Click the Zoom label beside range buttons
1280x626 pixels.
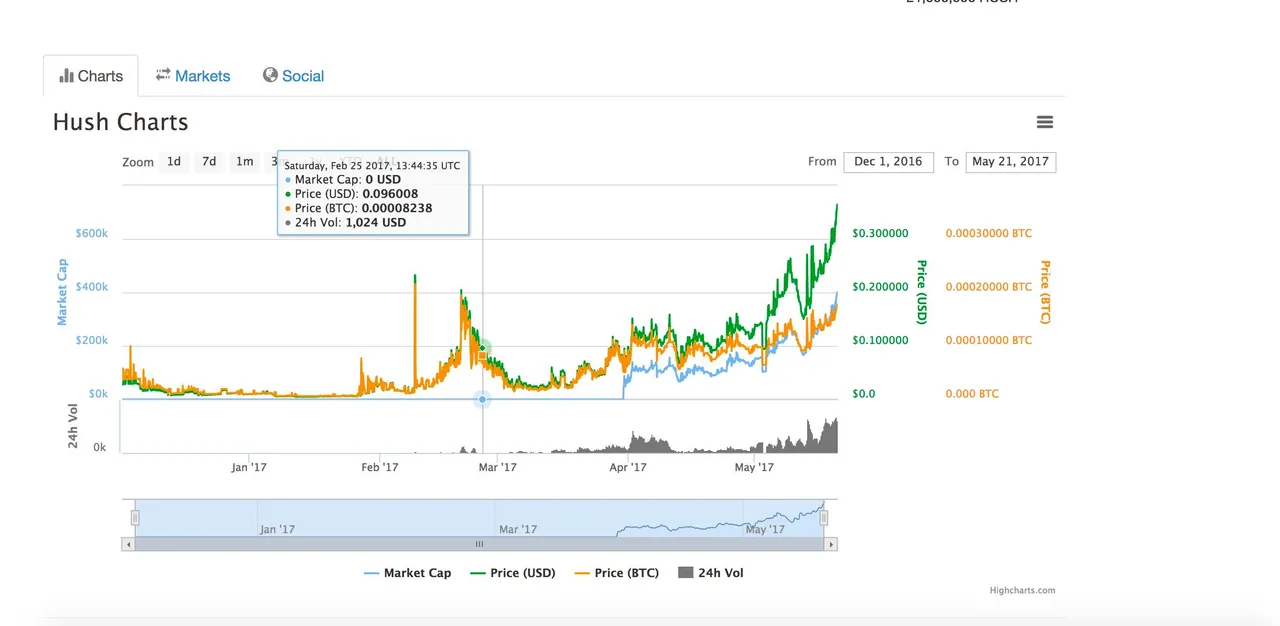138,162
